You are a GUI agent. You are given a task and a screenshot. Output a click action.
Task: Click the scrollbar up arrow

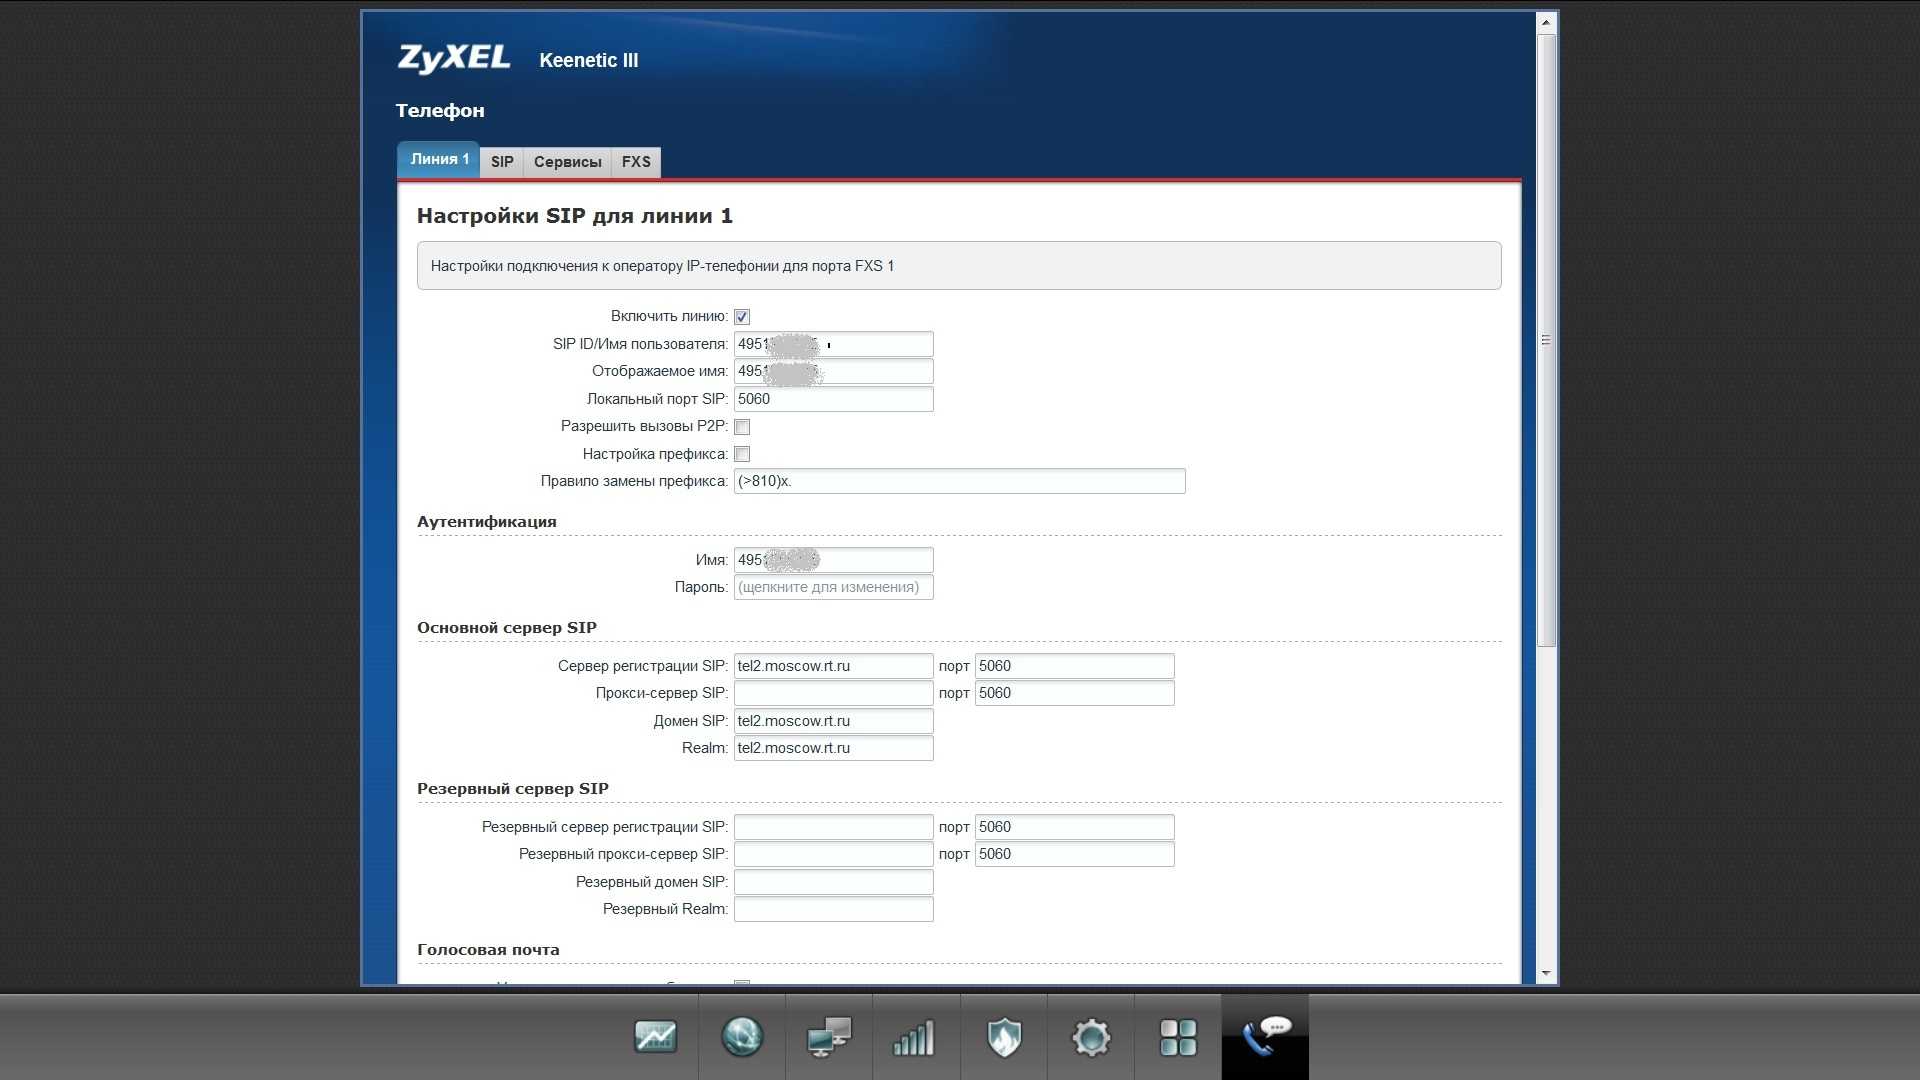1546,22
